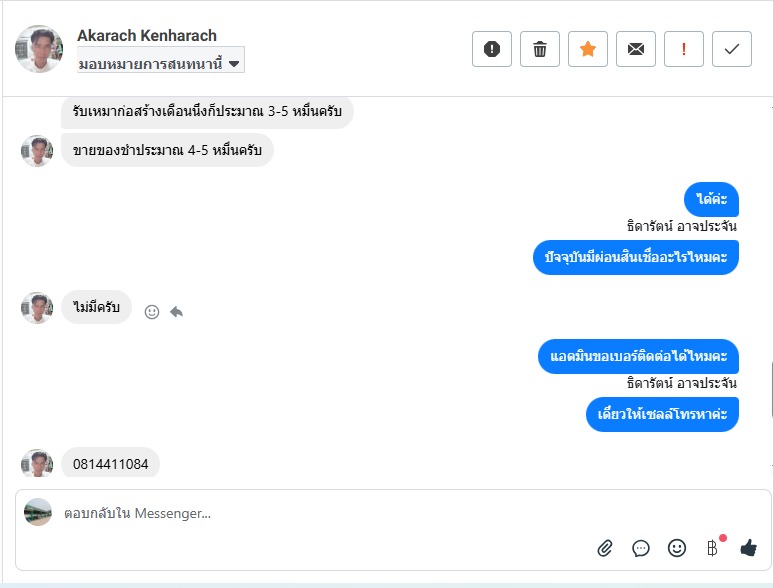Send a thumbs-up like
Image resolution: width=773 pixels, height=588 pixels.
[x=748, y=548]
